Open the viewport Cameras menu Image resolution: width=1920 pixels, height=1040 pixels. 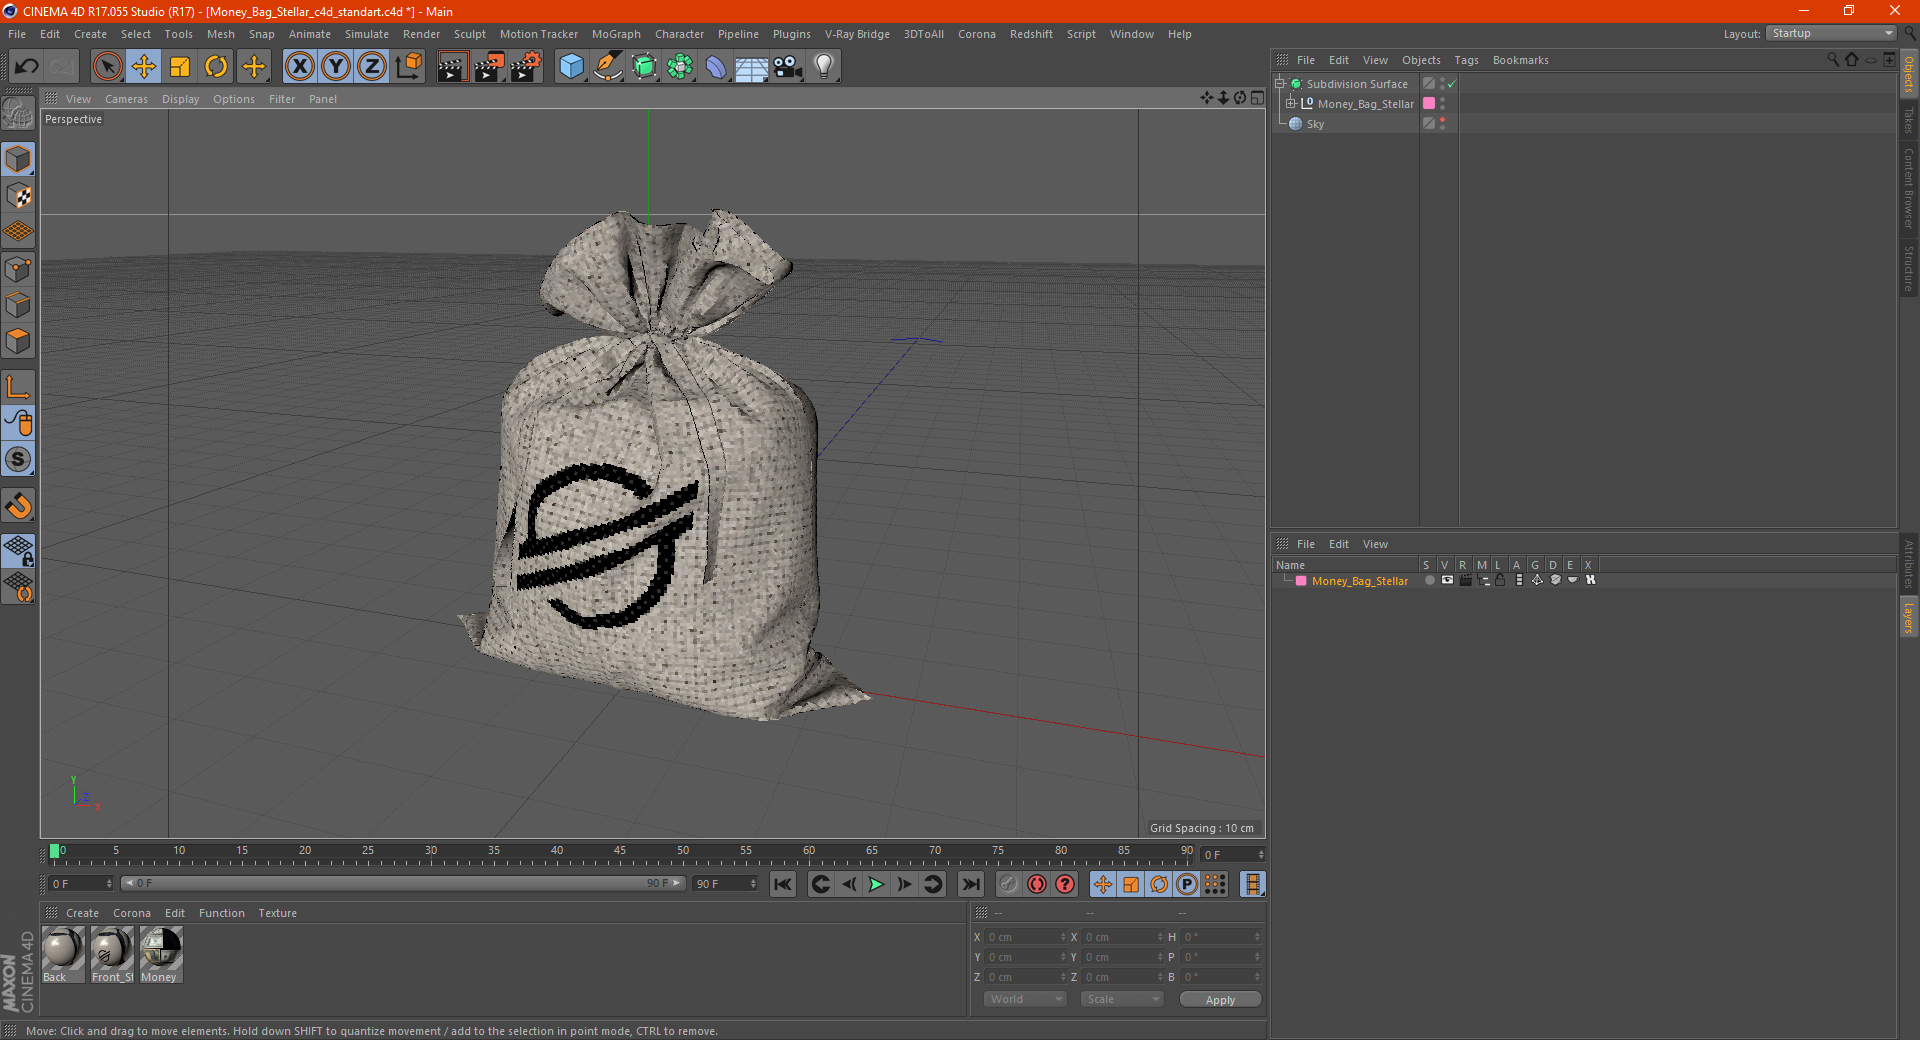(126, 99)
